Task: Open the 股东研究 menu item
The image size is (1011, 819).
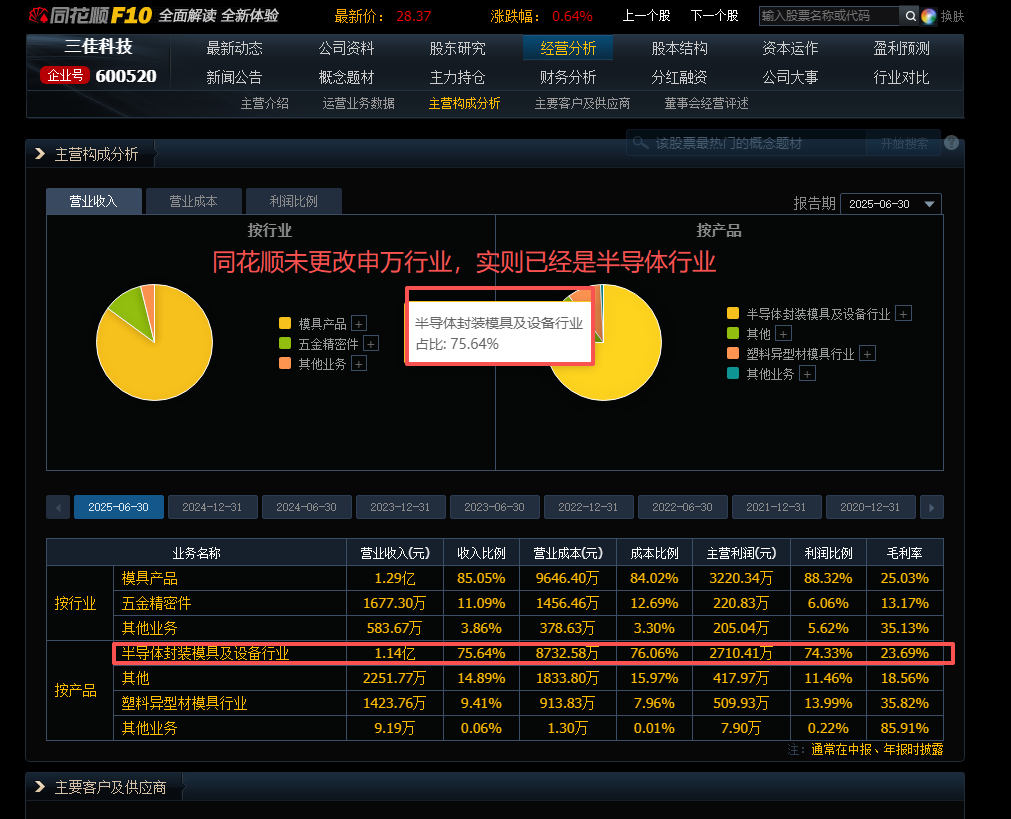Action: coord(457,48)
